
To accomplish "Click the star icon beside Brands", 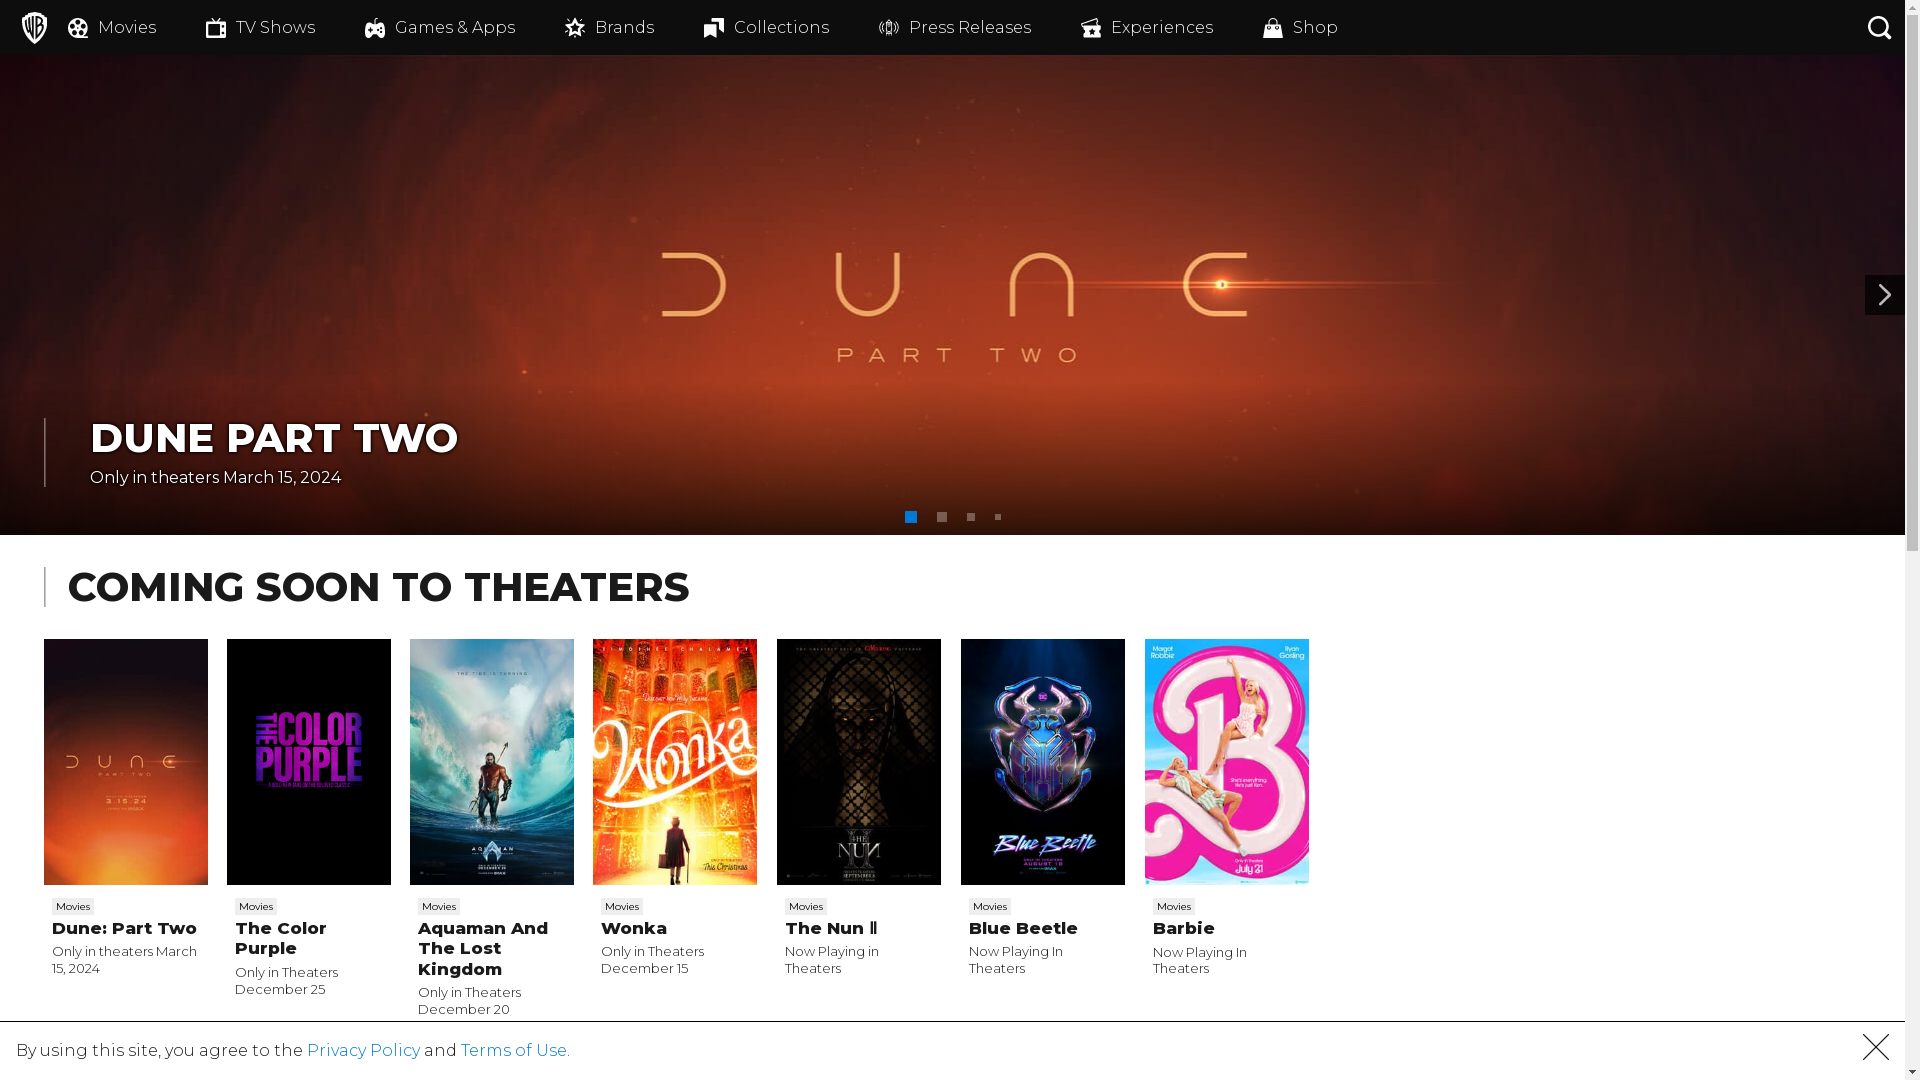I will [575, 28].
